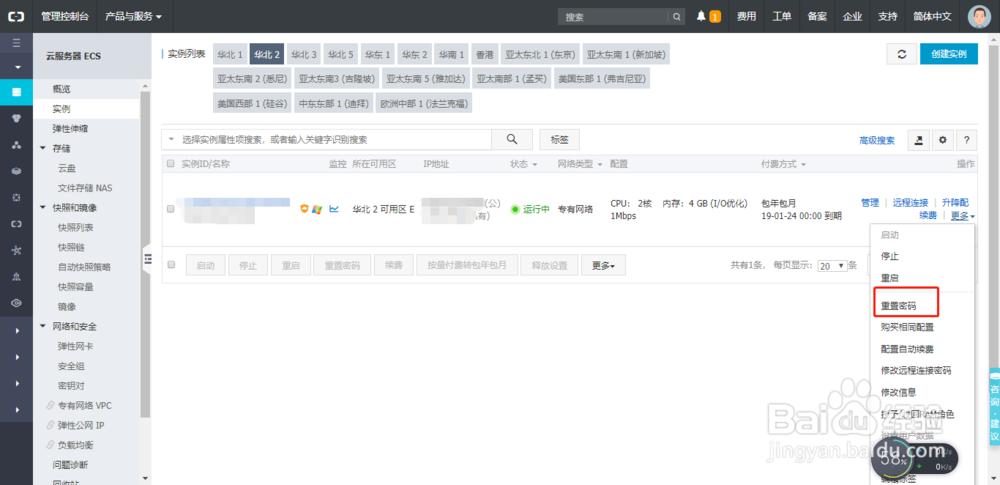1000x485 pixels.
Task: Select the highlighted ECS server icon in dark sidebar
Action: click(x=17, y=92)
